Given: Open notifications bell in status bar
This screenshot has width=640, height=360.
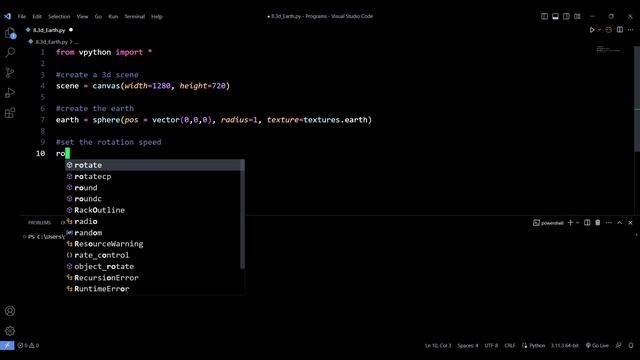Looking at the screenshot, I should 631,345.
